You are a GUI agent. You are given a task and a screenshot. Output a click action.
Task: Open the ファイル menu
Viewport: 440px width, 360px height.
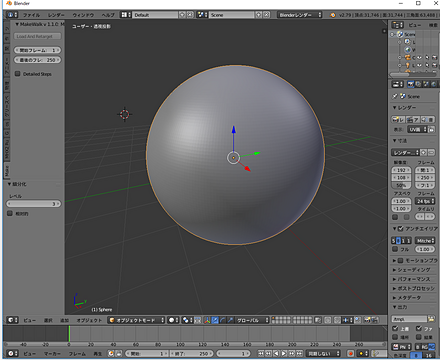pyautogui.click(x=31, y=15)
